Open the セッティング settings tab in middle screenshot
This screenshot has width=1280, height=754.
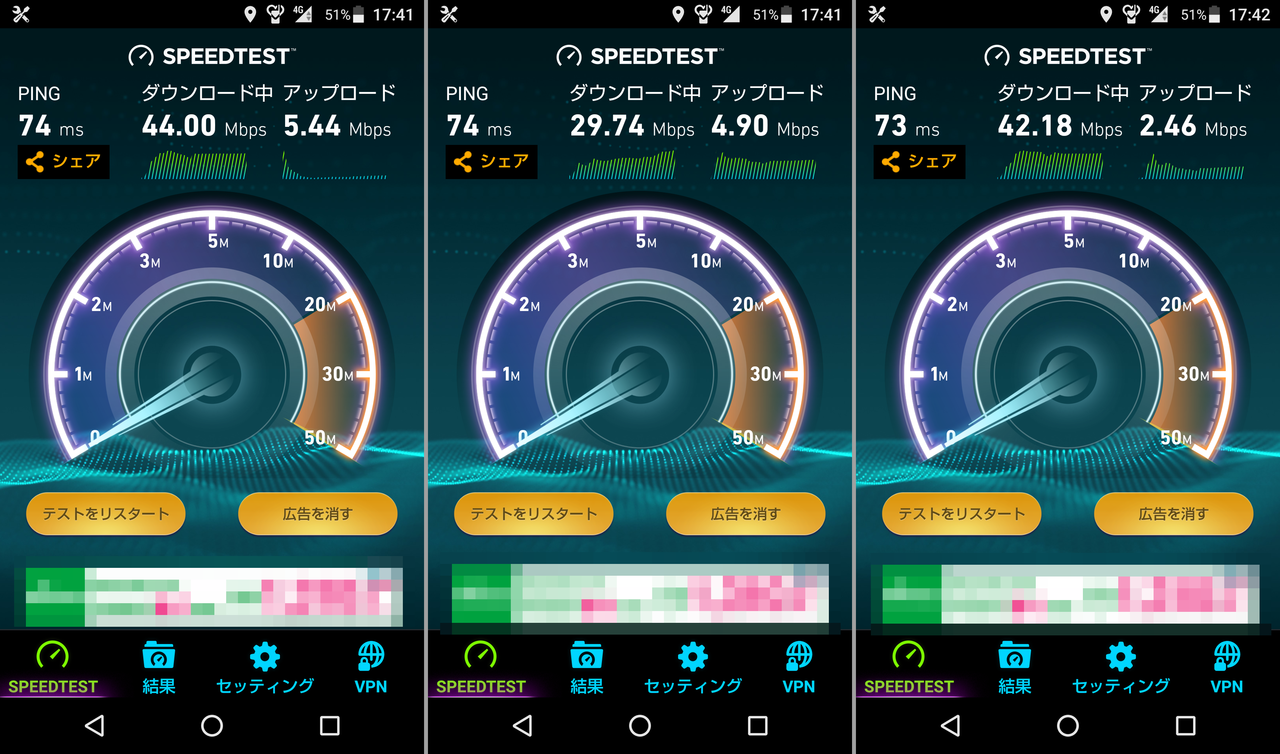693,668
